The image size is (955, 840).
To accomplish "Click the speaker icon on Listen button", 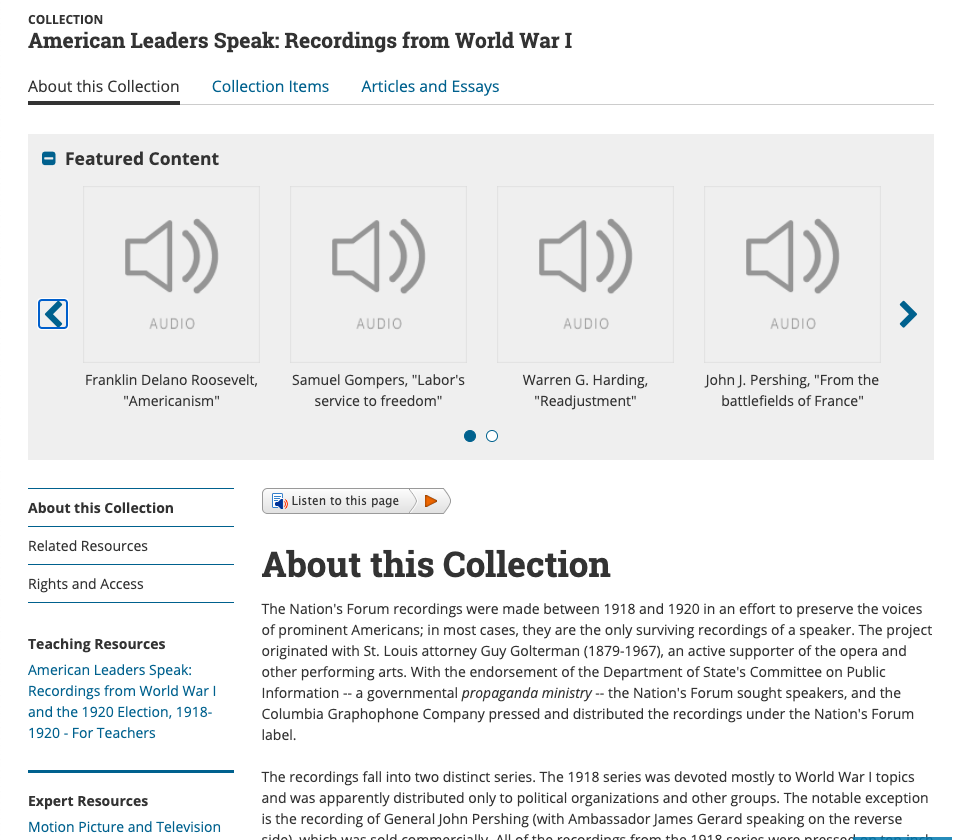I will 278,501.
